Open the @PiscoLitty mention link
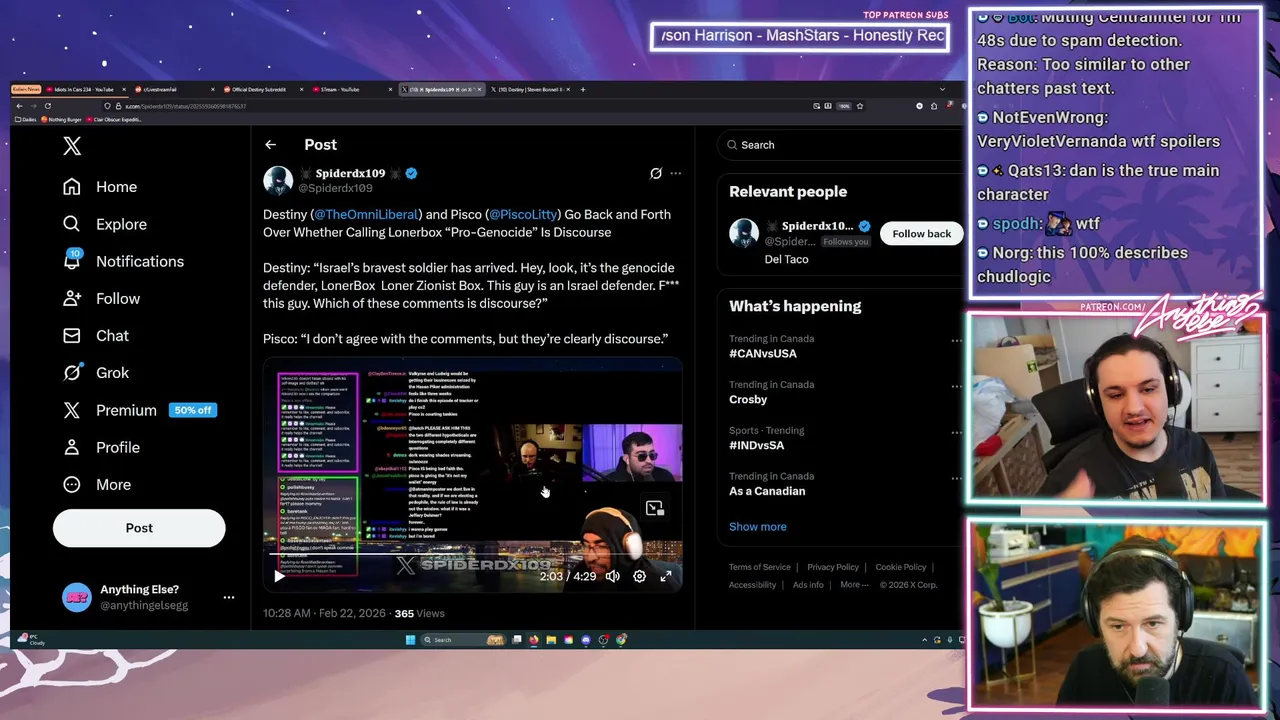Viewport: 1280px width, 720px height. tap(522, 214)
